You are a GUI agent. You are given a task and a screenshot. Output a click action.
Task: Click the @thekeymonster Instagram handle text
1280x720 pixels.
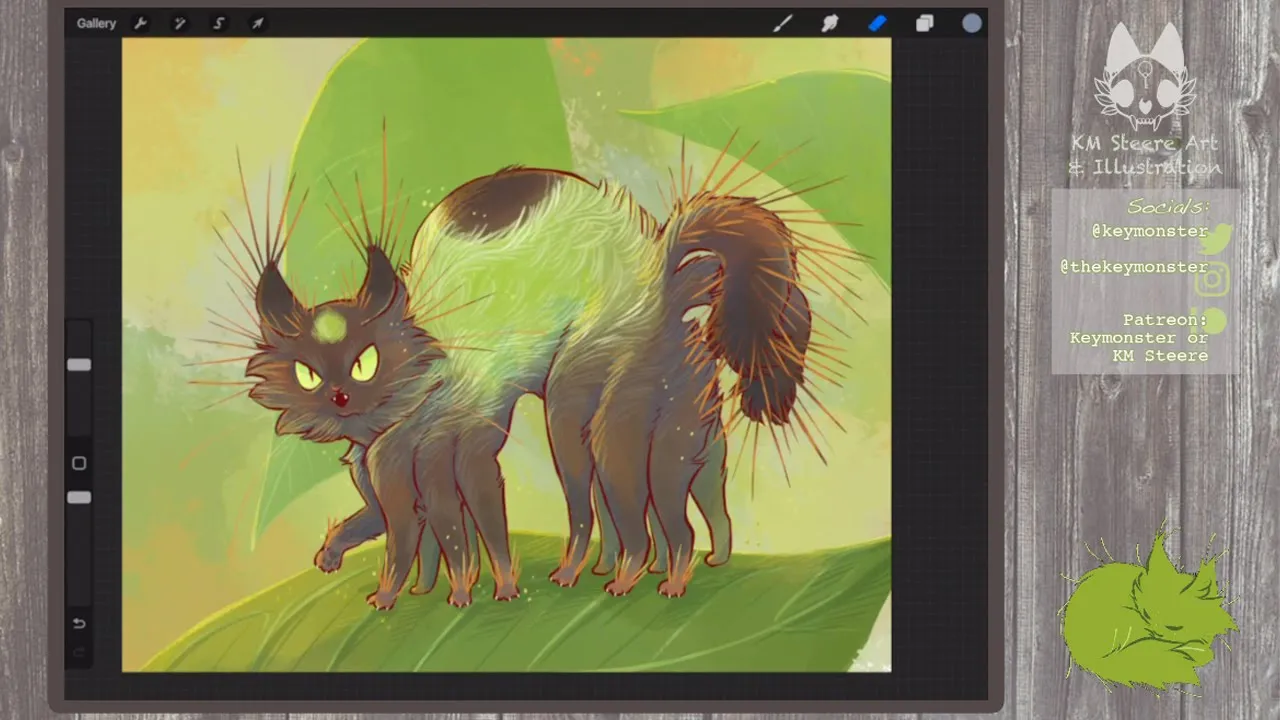tap(1134, 267)
